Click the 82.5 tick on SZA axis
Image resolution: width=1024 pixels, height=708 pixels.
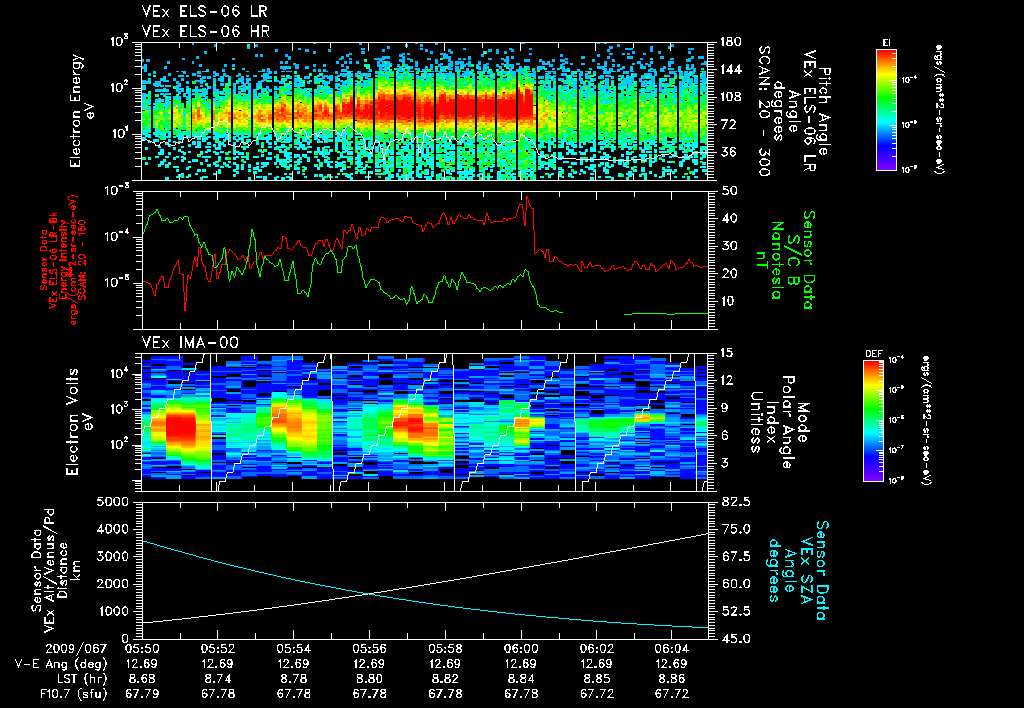pos(737,502)
